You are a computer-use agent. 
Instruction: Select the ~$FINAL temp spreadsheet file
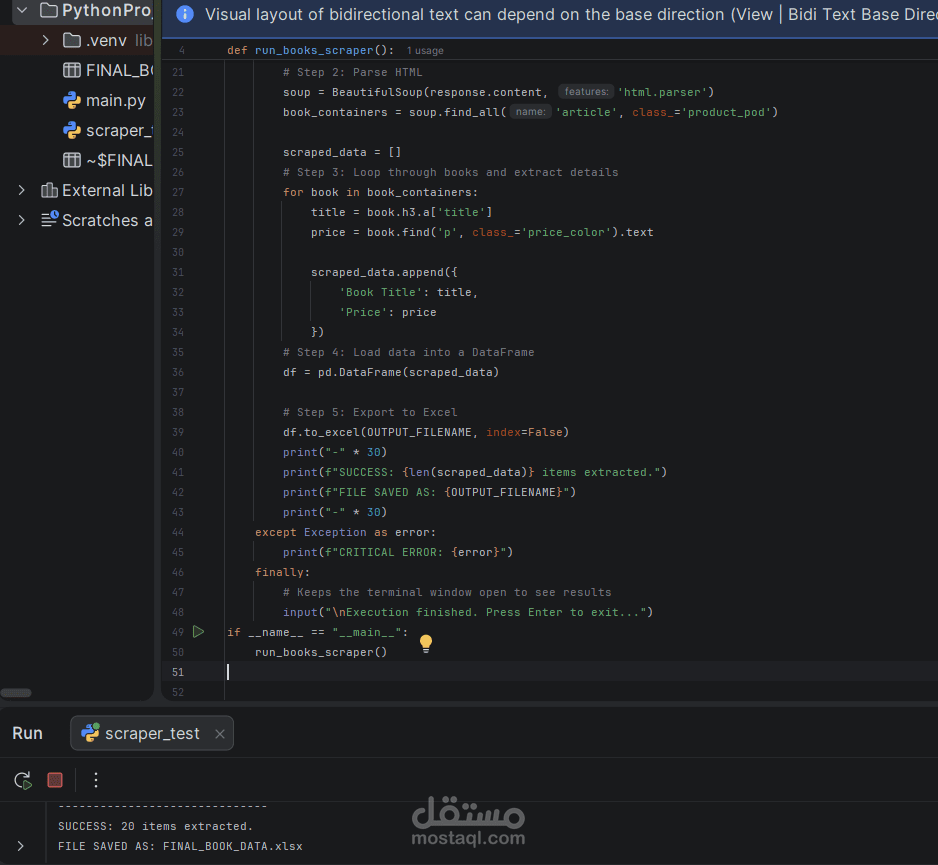click(119, 160)
